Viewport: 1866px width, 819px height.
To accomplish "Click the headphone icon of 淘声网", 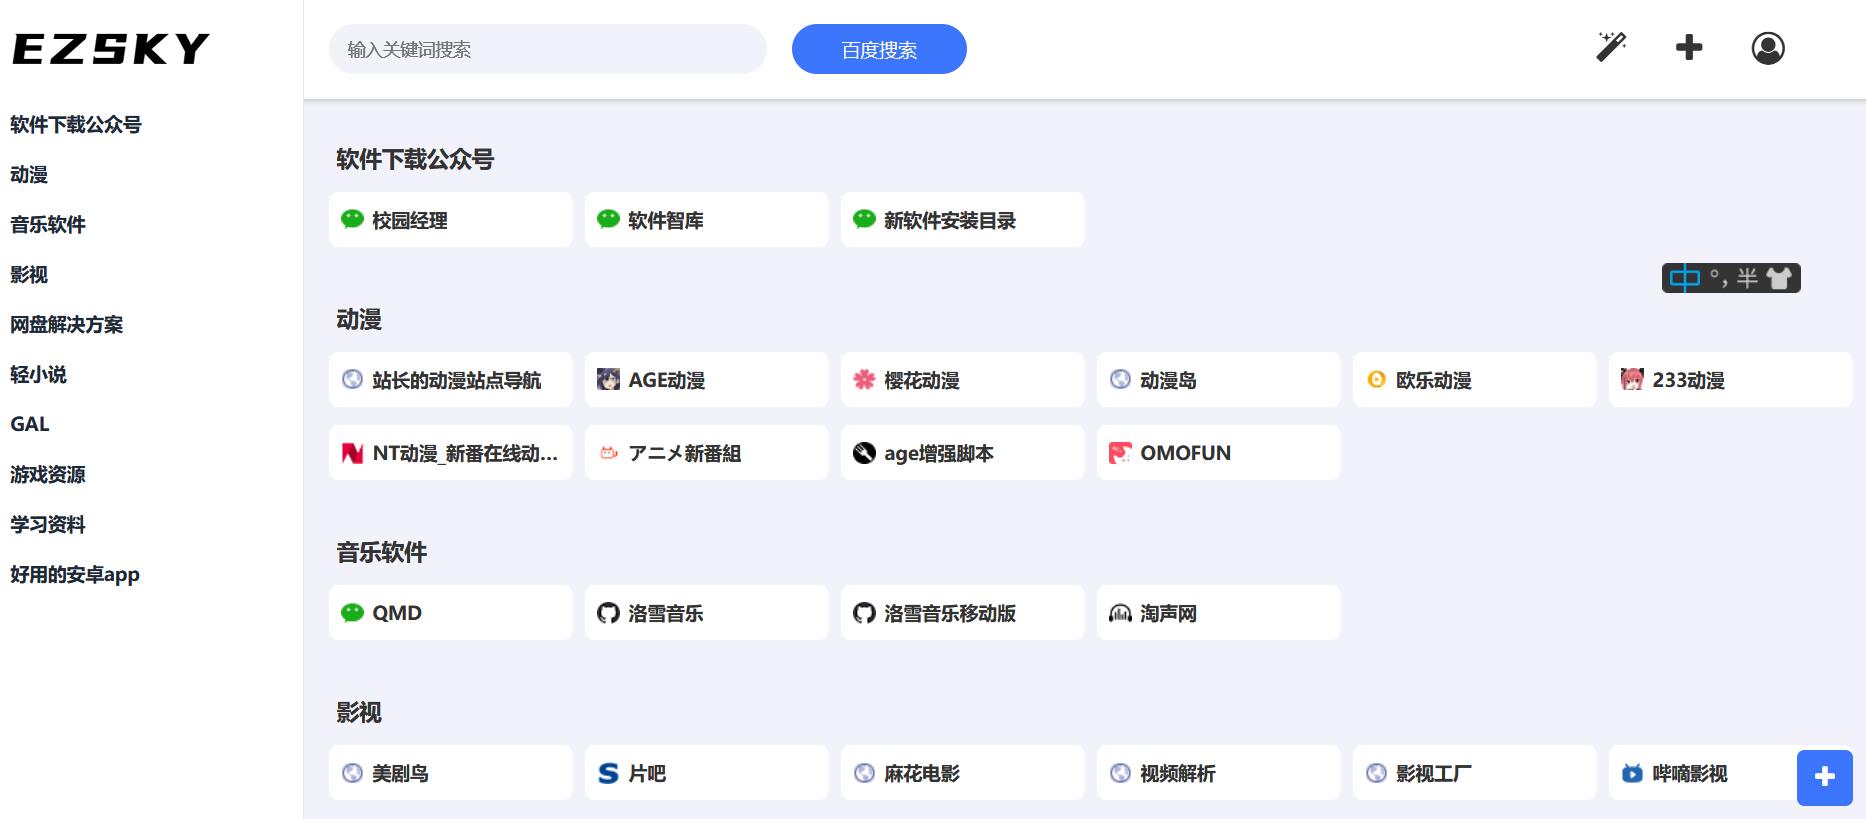I will [1120, 613].
